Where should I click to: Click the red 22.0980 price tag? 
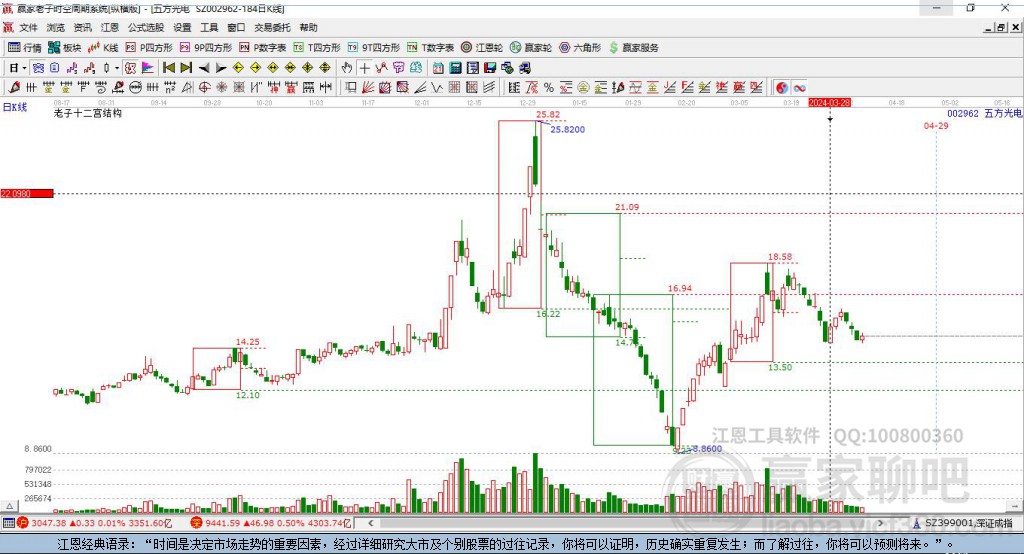27,193
